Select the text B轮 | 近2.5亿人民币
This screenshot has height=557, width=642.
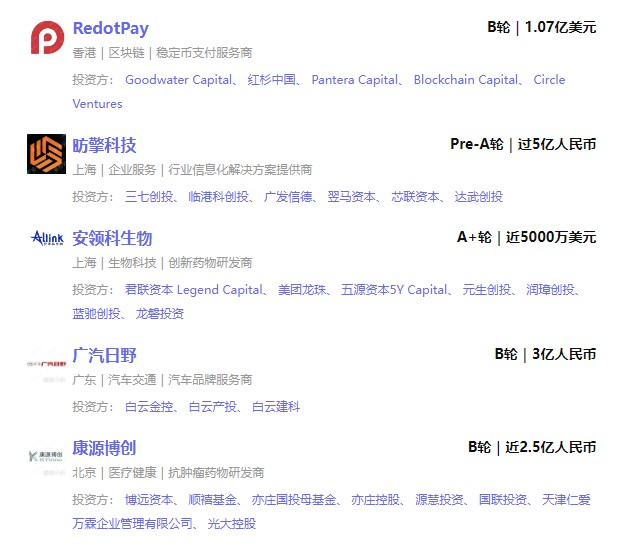point(531,447)
